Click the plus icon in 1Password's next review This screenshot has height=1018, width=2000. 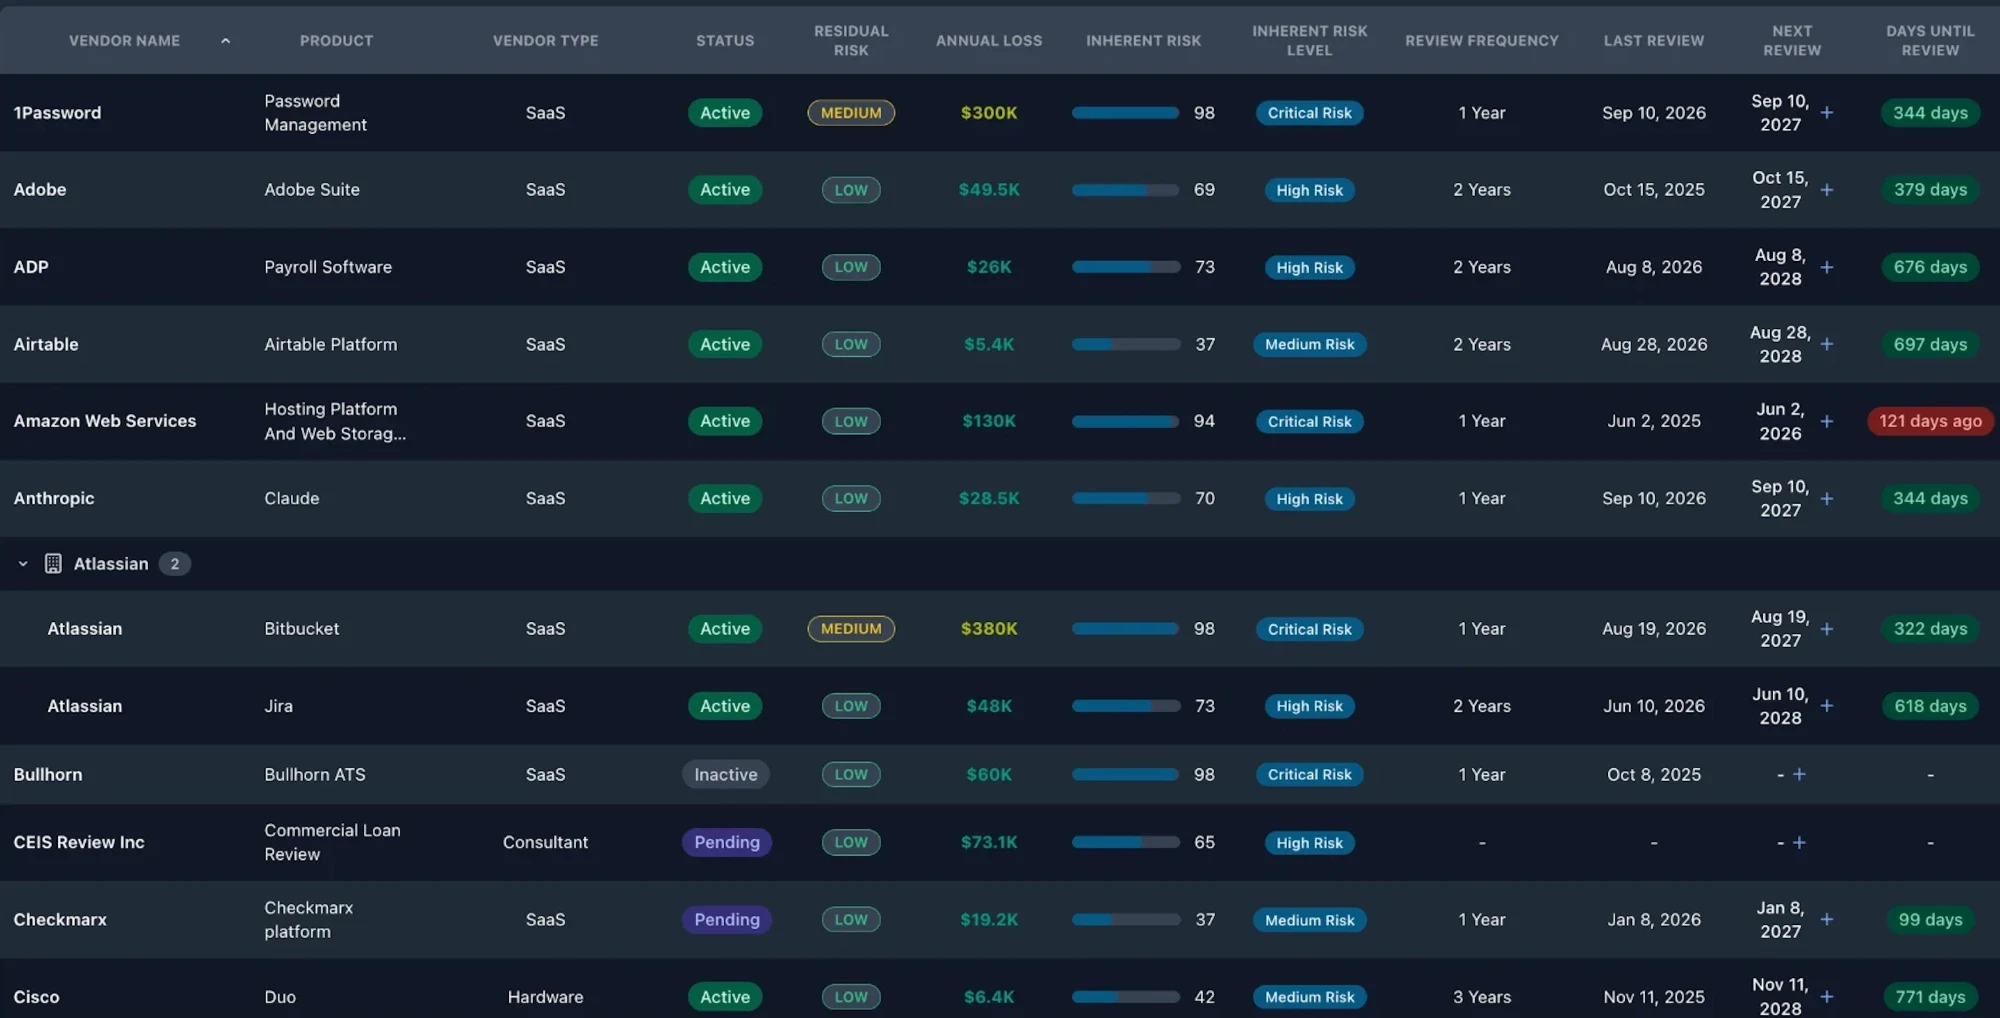click(1826, 112)
